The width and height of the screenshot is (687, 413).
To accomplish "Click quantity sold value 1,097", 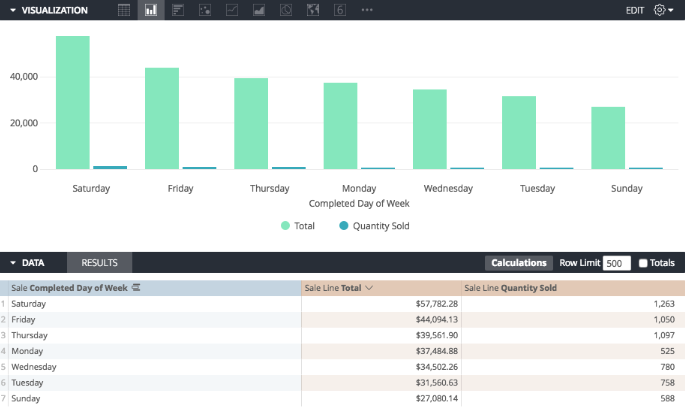I will point(664,335).
